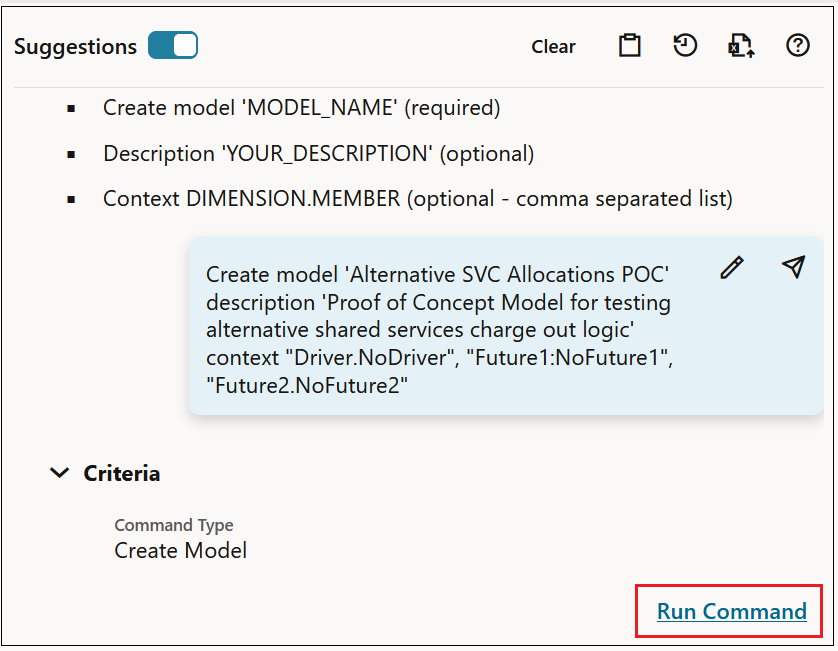
Task: Click the 'Alternative SVC Allocations POC' message line
Action: (437, 275)
